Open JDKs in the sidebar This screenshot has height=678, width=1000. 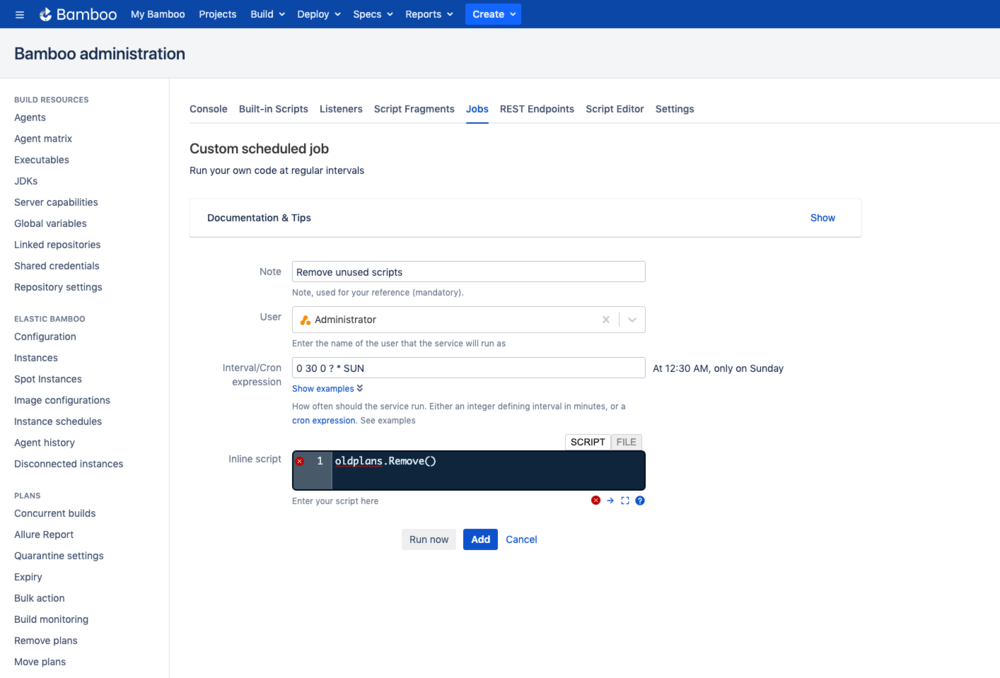pyautogui.click(x=26, y=181)
